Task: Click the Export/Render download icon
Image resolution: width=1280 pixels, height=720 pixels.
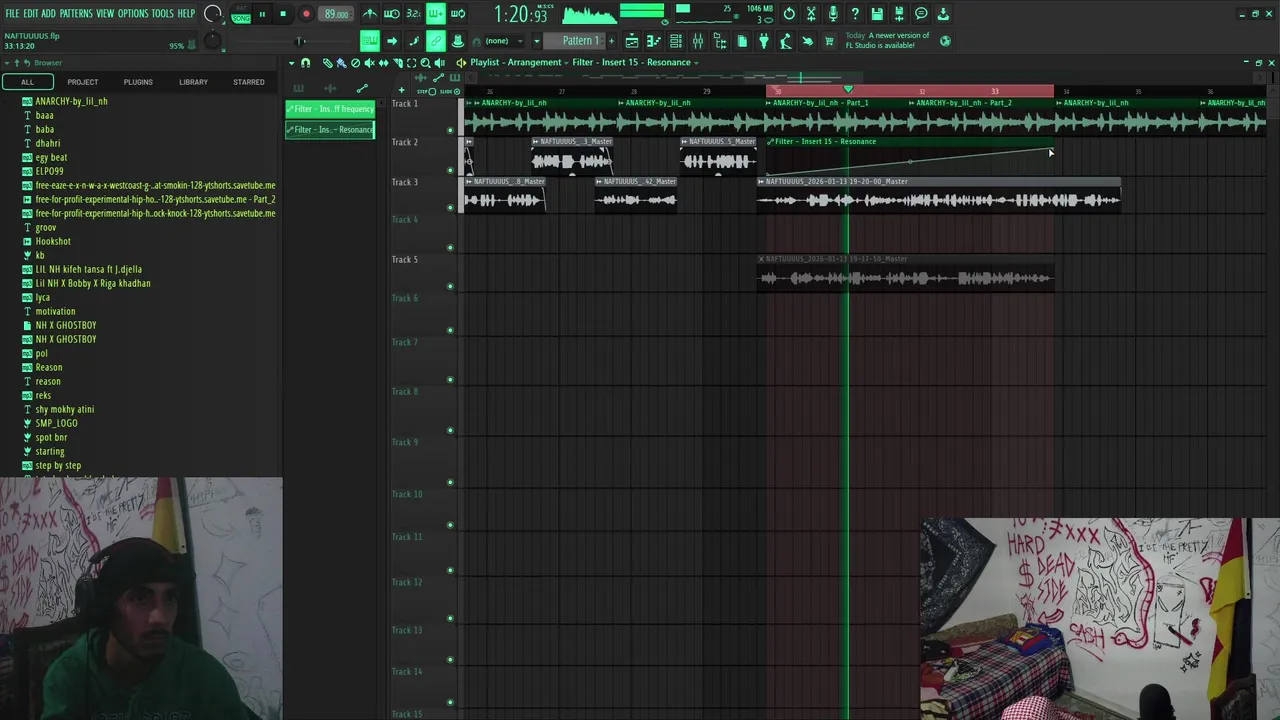Action: (943, 14)
